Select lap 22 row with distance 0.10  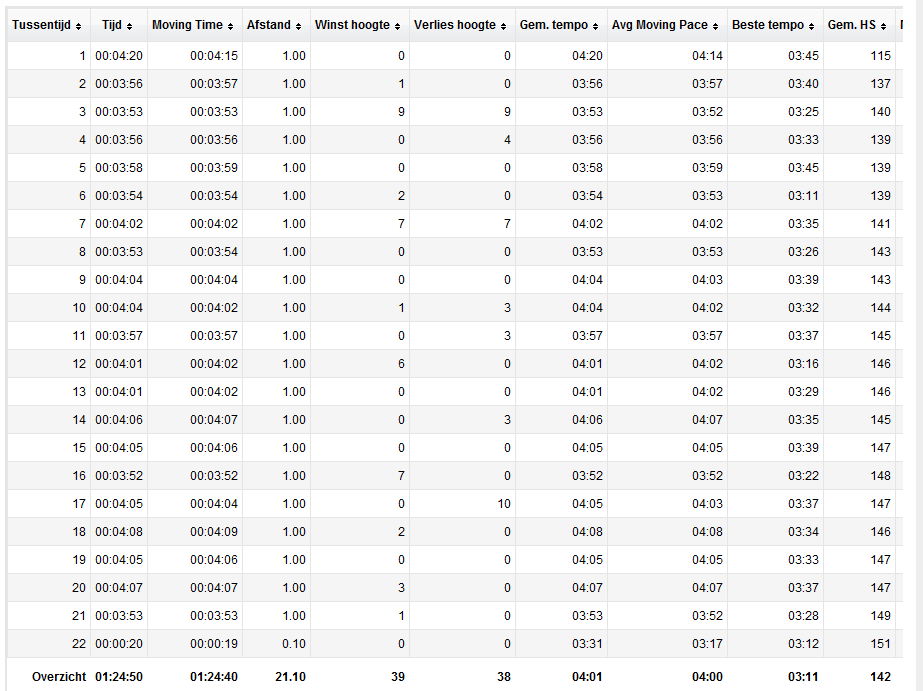(454, 644)
